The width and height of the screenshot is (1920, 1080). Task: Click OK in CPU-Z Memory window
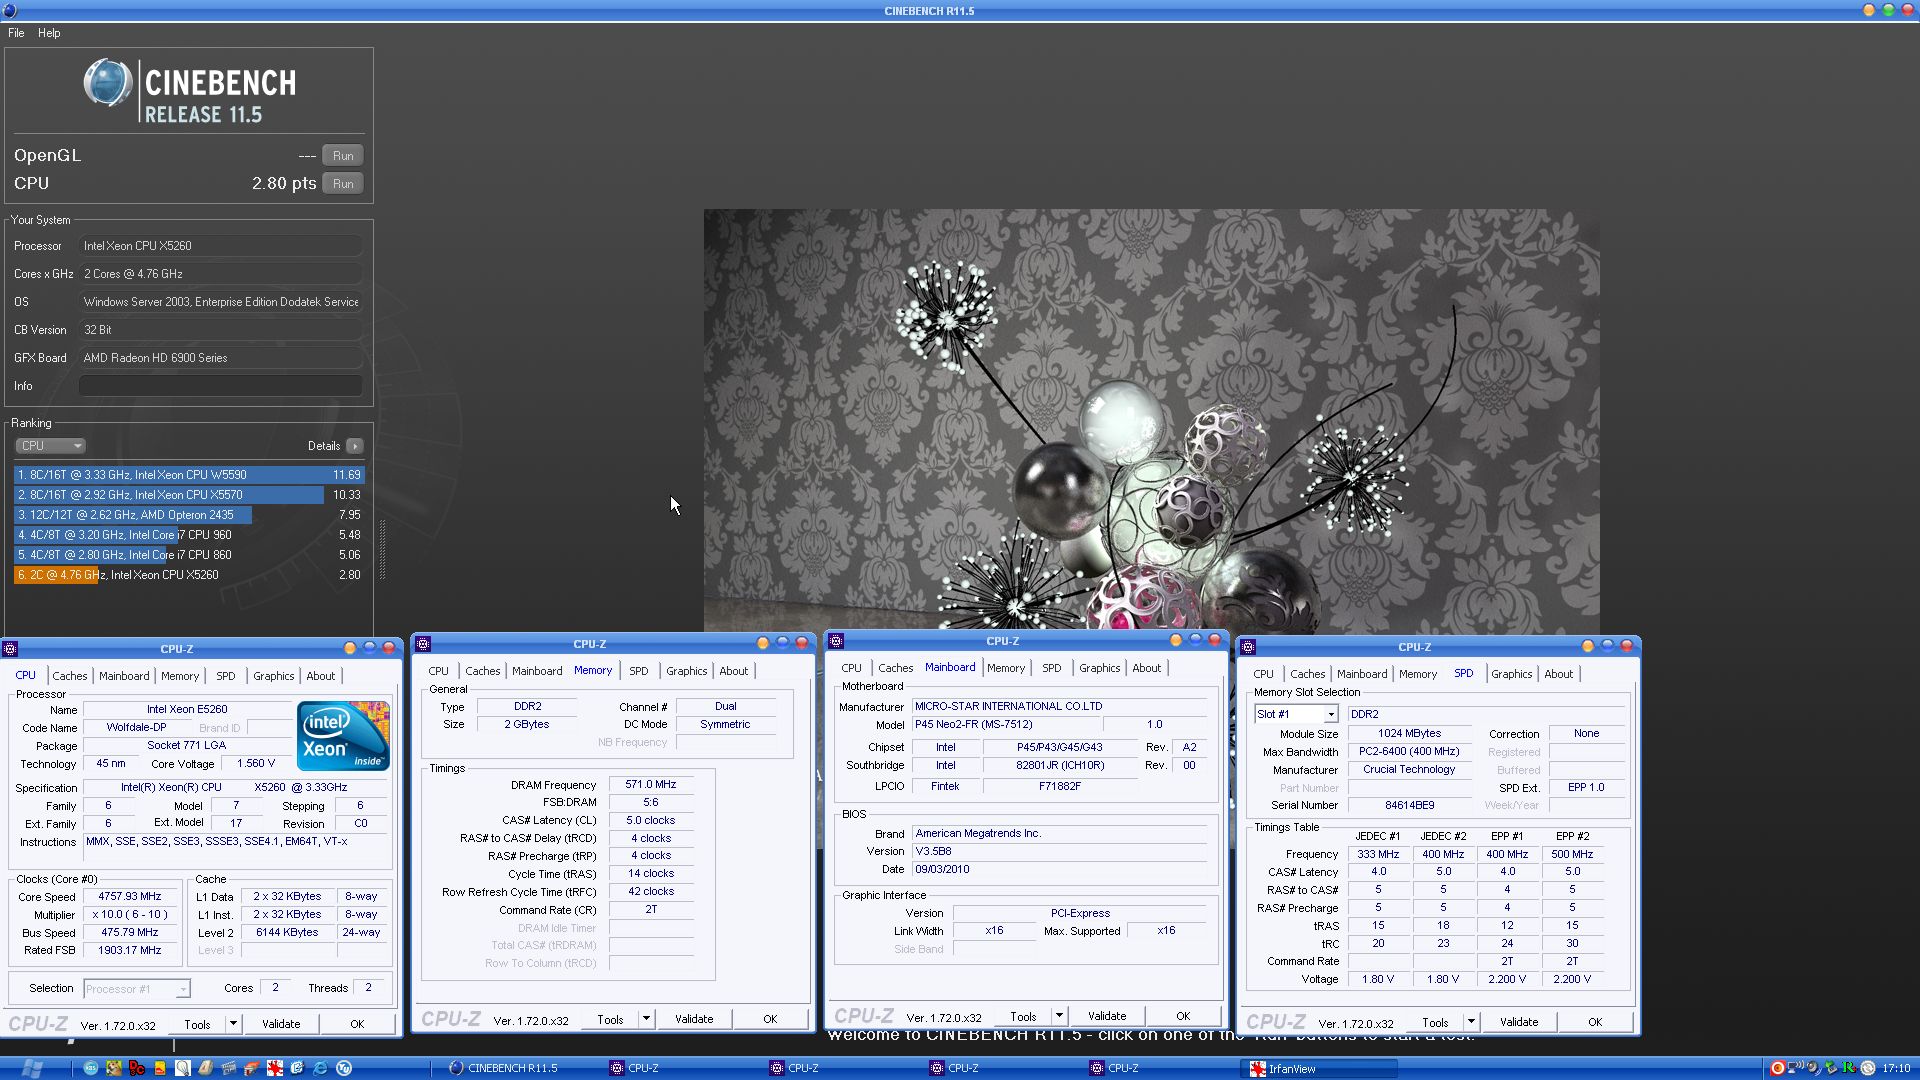click(770, 1019)
